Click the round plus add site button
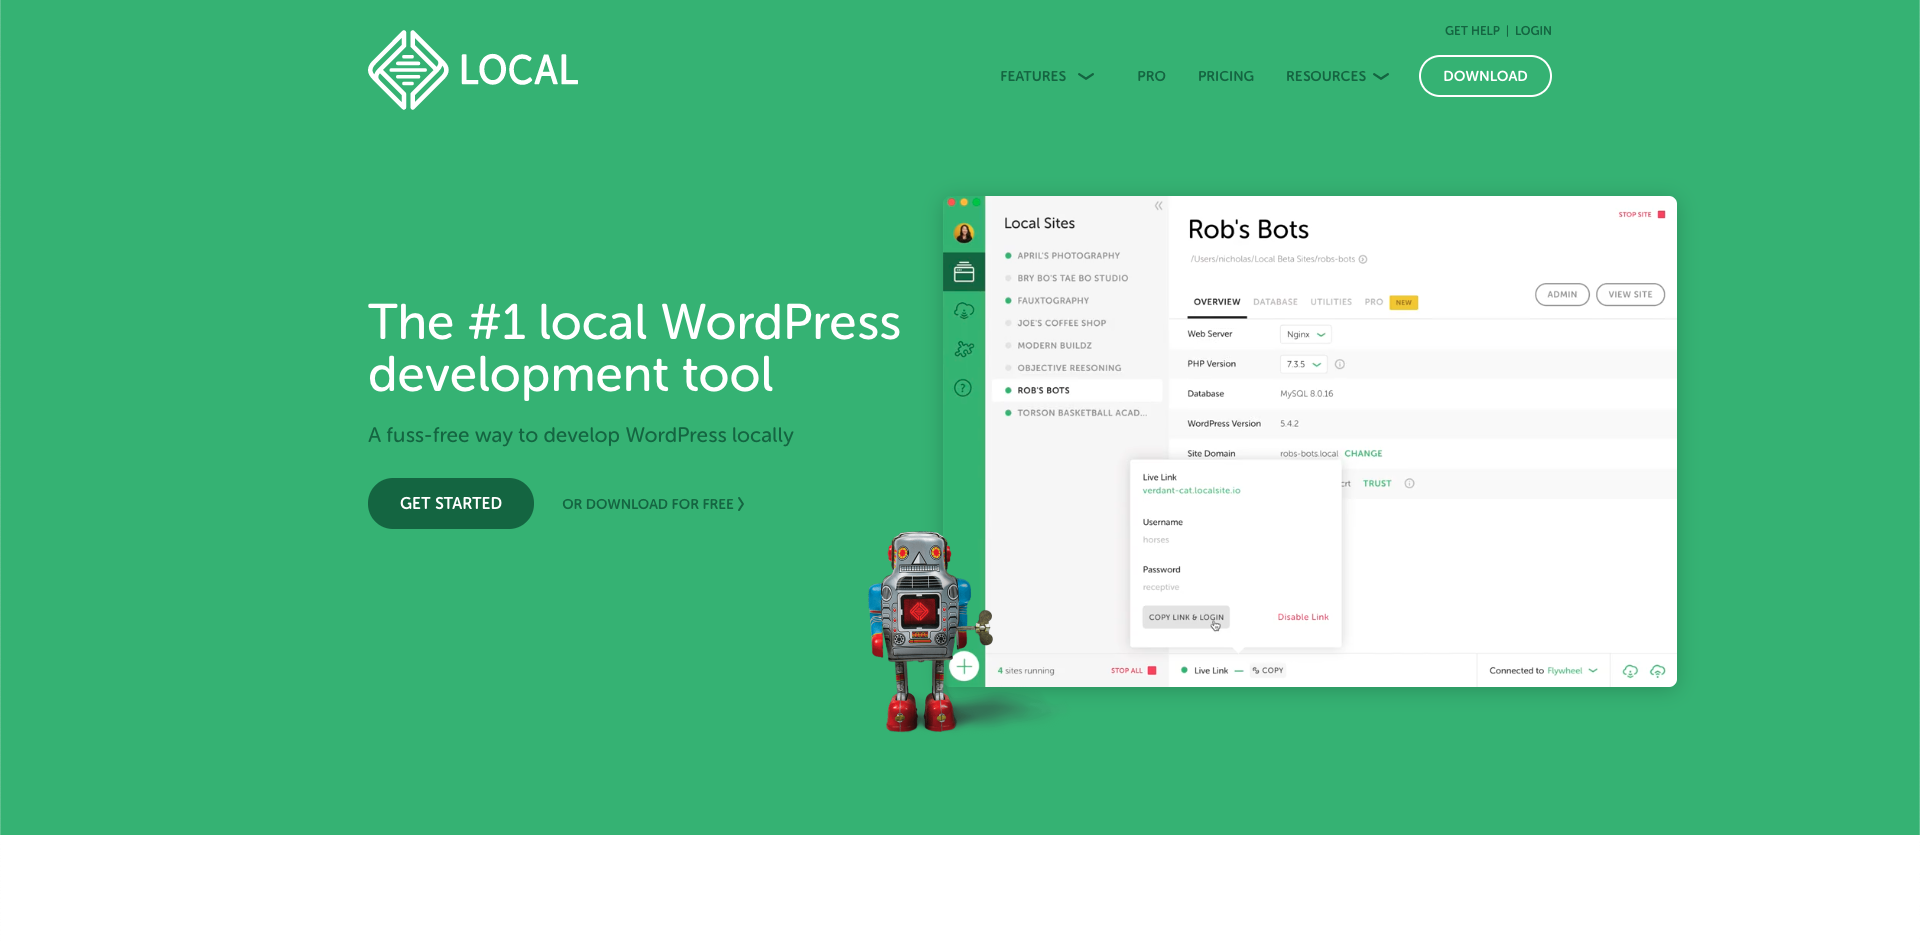 (964, 666)
